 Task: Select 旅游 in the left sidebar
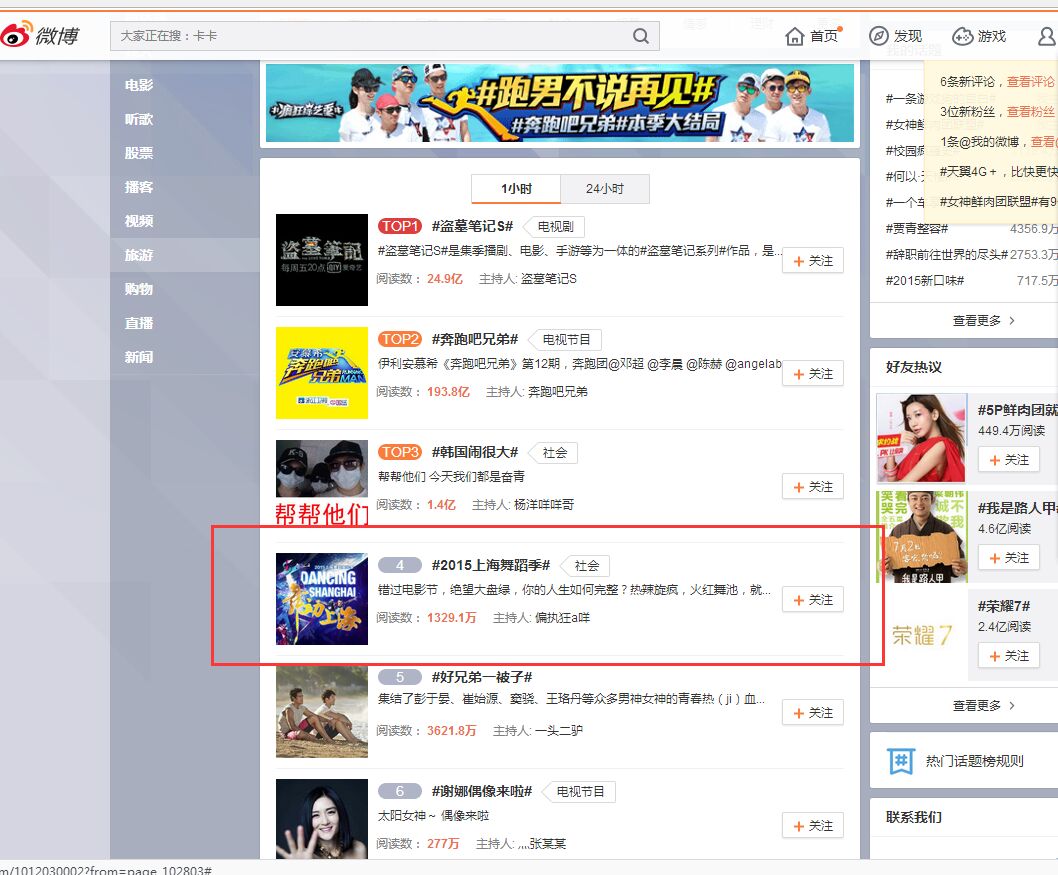tap(139, 255)
